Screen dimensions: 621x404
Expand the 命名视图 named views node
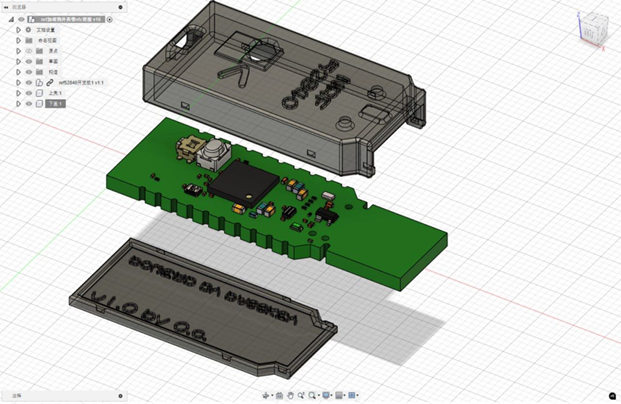click(x=18, y=40)
